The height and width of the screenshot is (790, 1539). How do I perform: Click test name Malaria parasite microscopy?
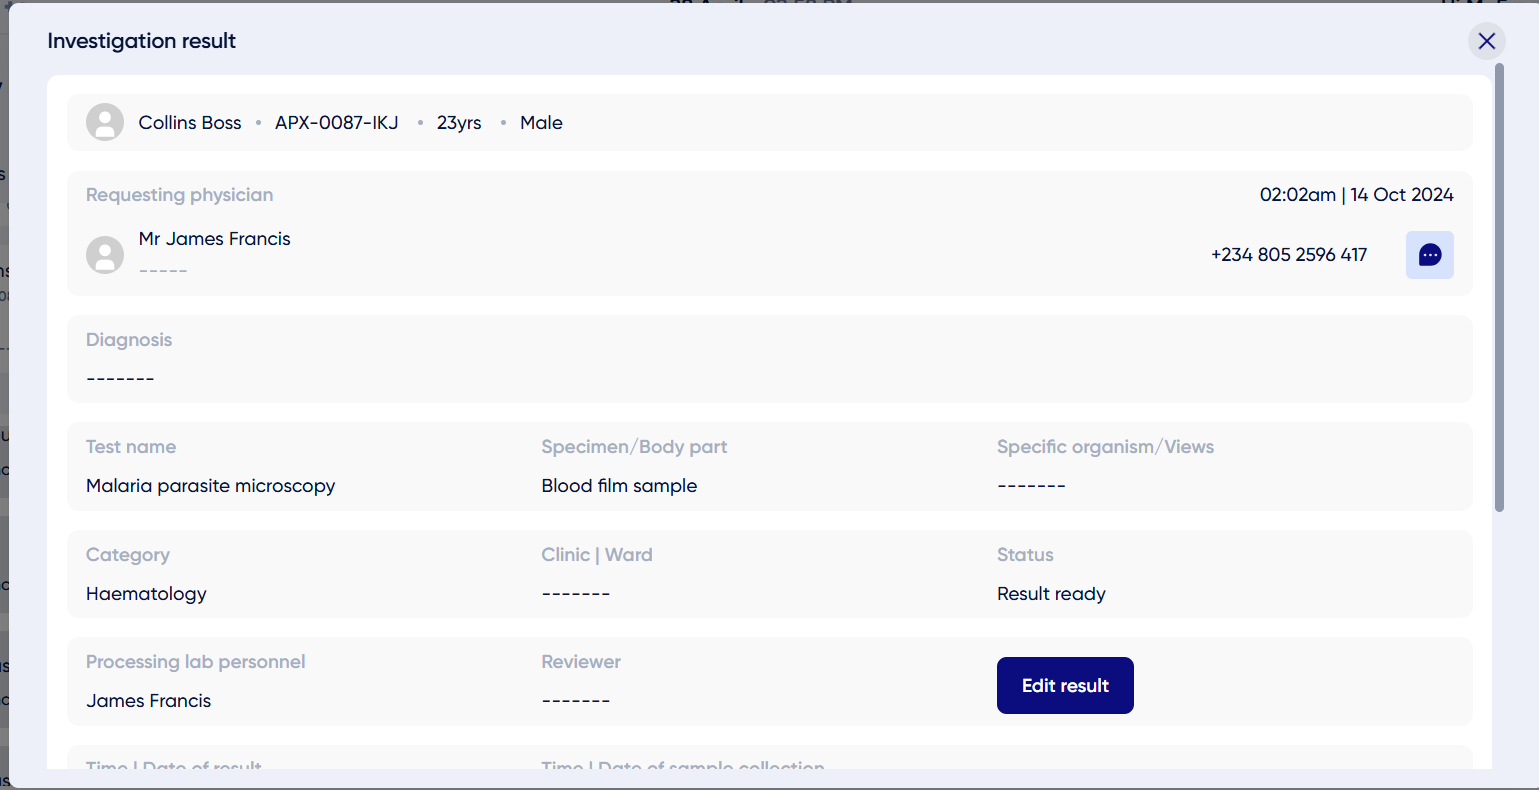pyautogui.click(x=211, y=486)
